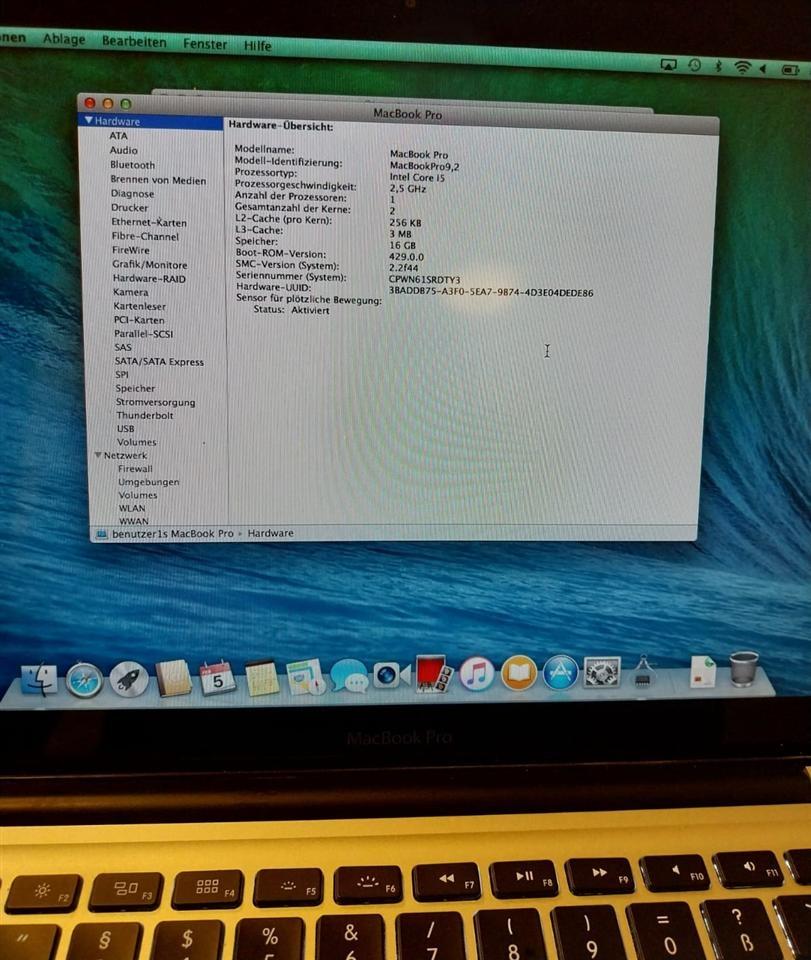Select SAS in sidebar
The image size is (811, 960).
coord(122,347)
